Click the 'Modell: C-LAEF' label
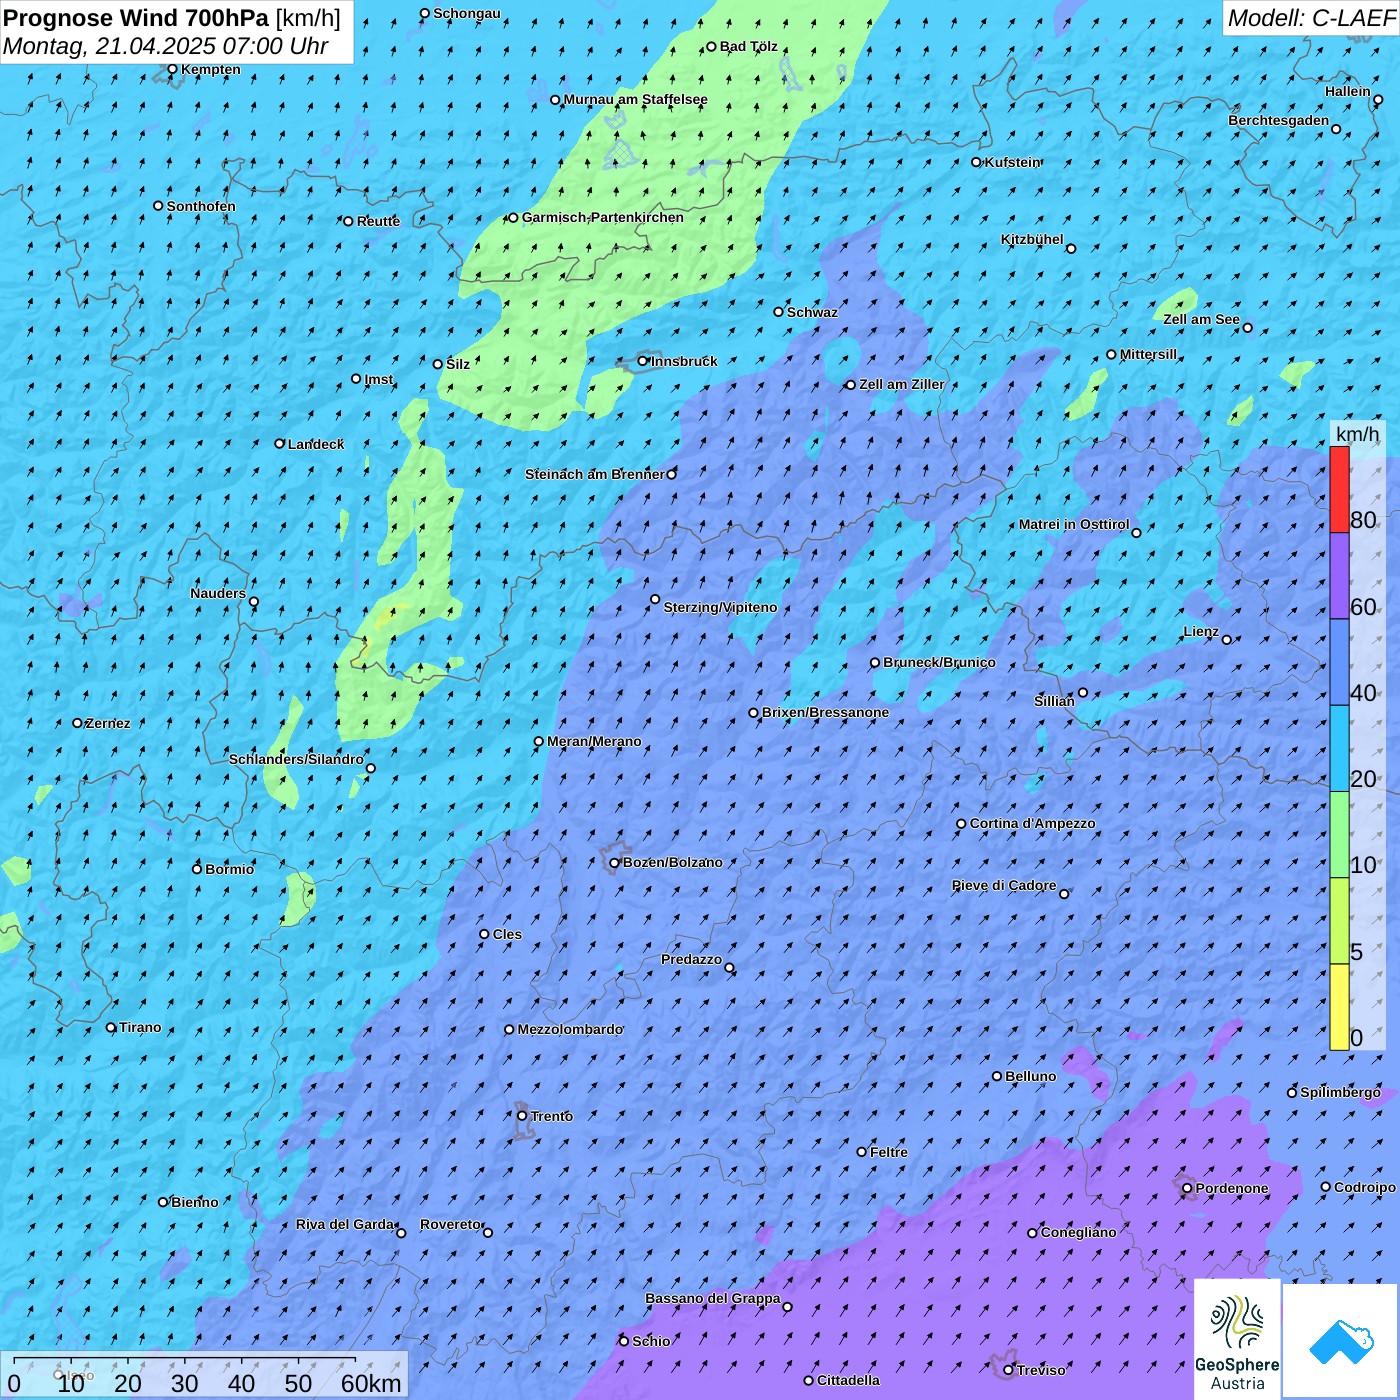The image size is (1400, 1400). coord(1311,18)
